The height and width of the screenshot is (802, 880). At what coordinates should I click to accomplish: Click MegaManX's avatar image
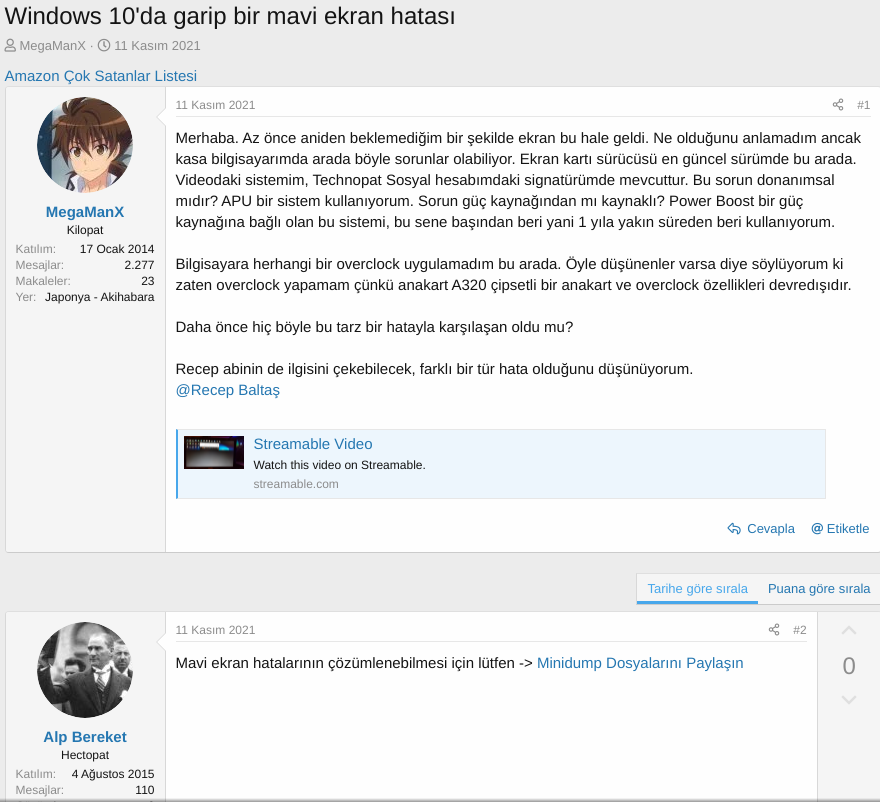click(x=84, y=144)
